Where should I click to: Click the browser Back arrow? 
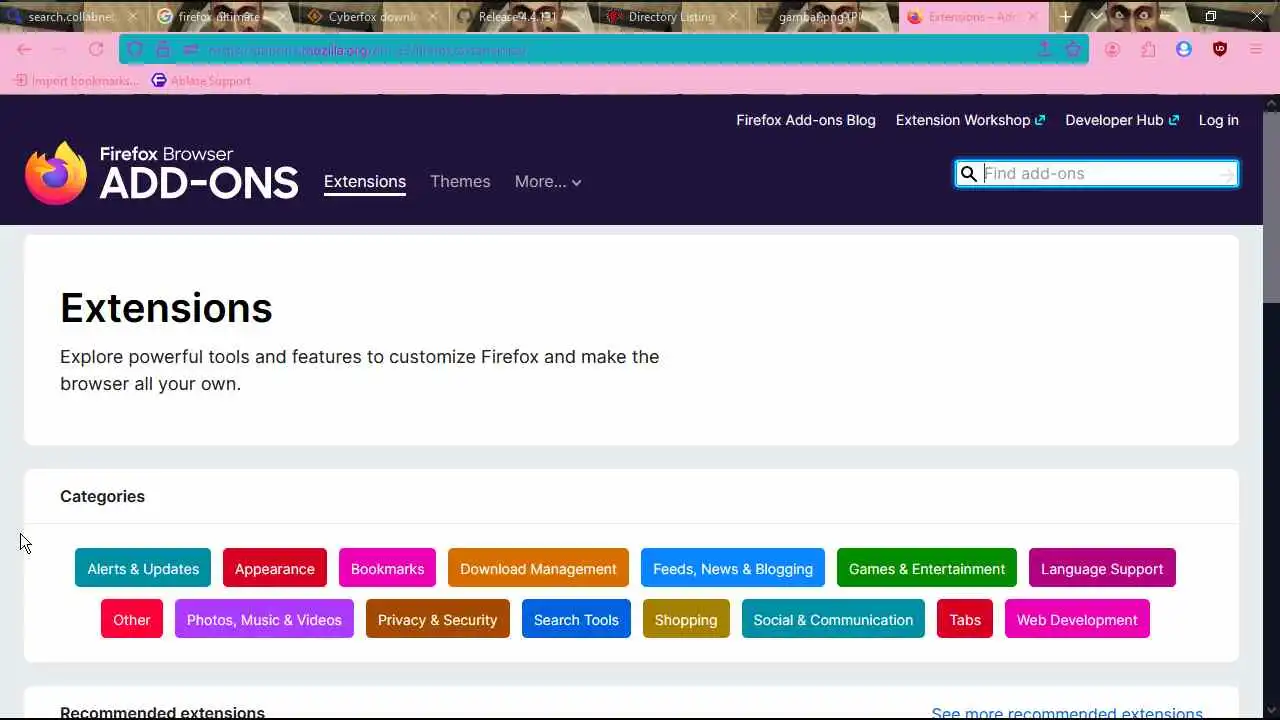24,49
